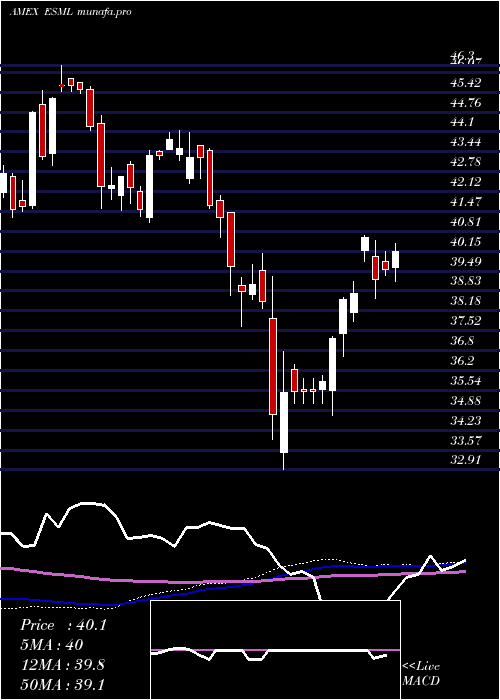Image resolution: width=500 pixels, height=700 pixels.
Task: Select the 44.76 price axis label
Action: coord(465,103)
